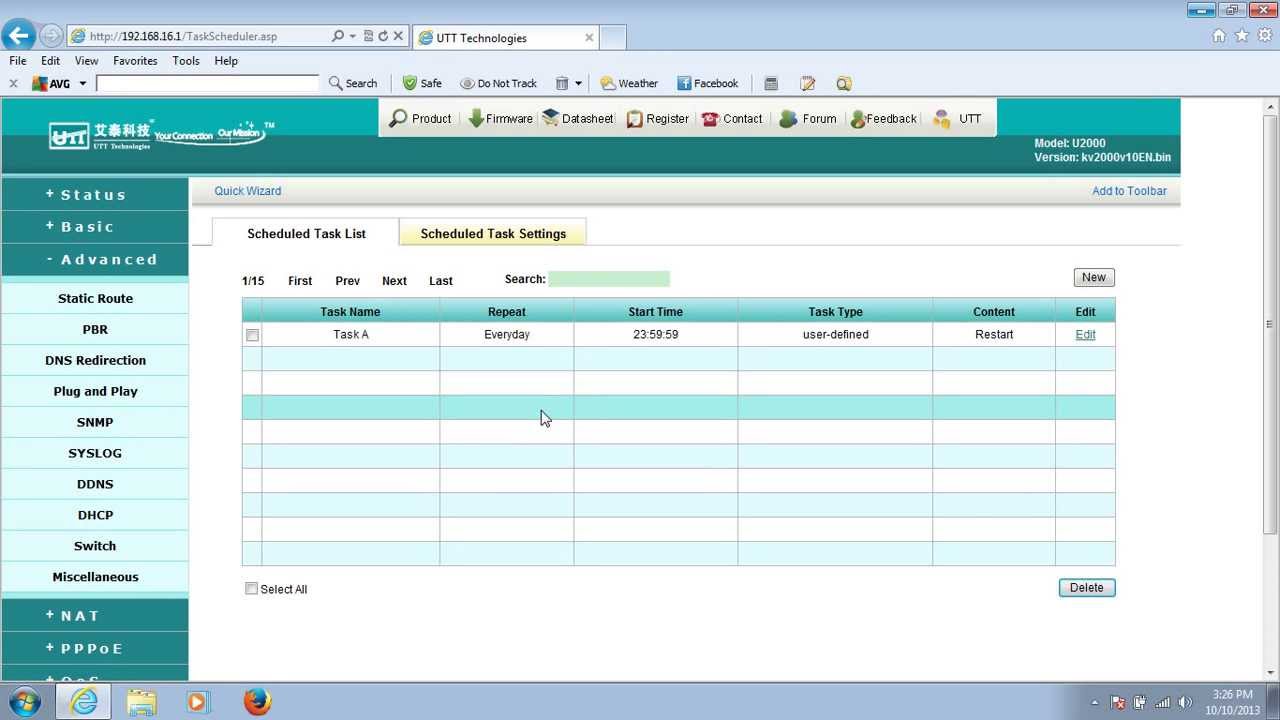Expand the PPPoE menu section
The height and width of the screenshot is (720, 1280).
(95, 648)
